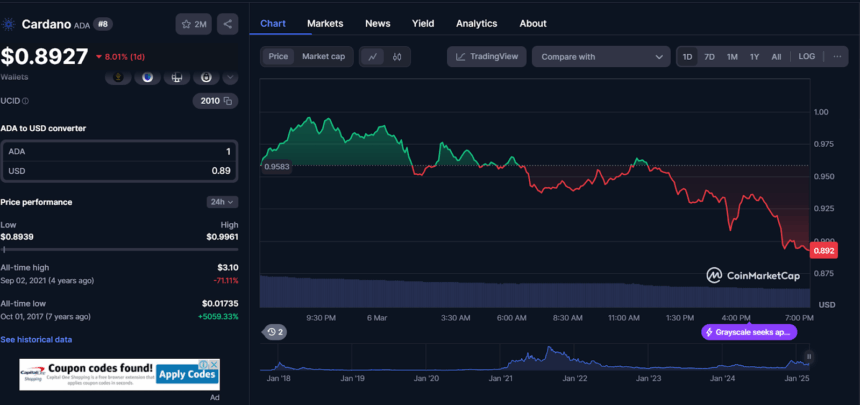Click the USD amount input field
This screenshot has height=405, width=860.
(120, 171)
